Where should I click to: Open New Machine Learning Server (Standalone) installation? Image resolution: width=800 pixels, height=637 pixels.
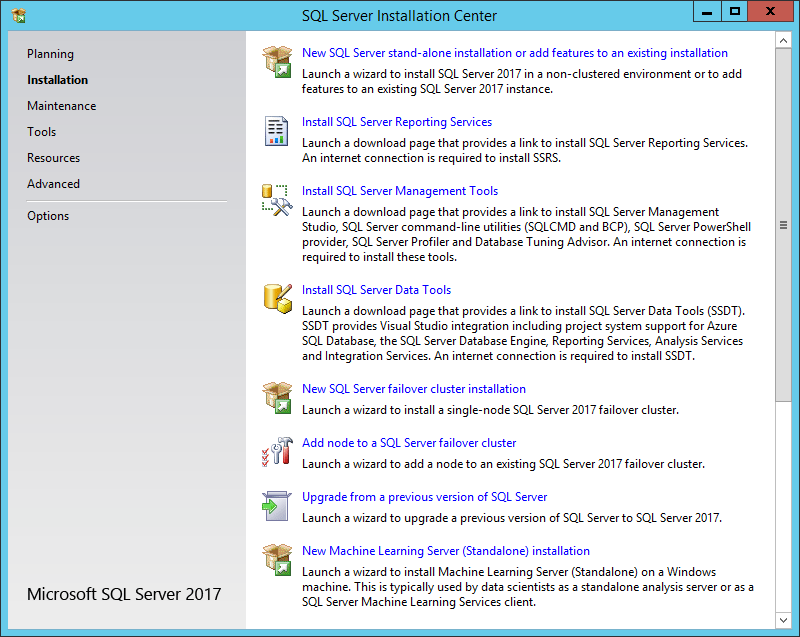(x=446, y=551)
